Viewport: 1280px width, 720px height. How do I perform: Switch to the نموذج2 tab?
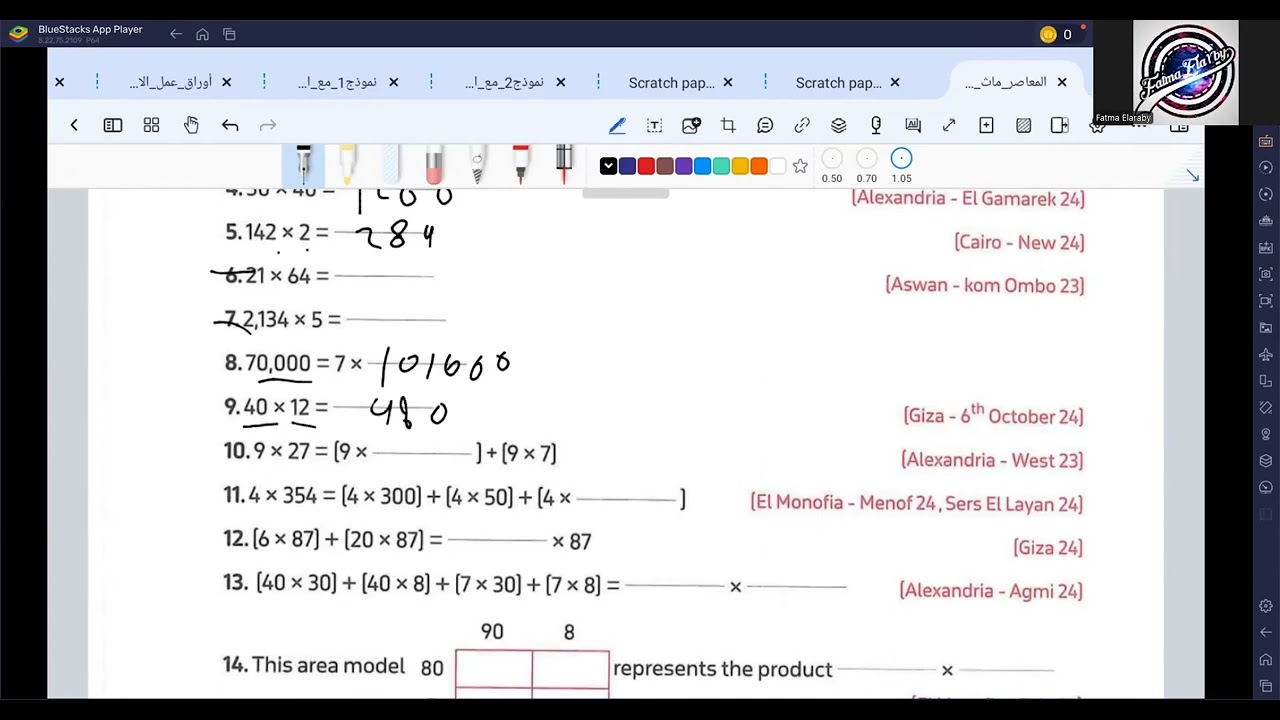pyautogui.click(x=504, y=82)
